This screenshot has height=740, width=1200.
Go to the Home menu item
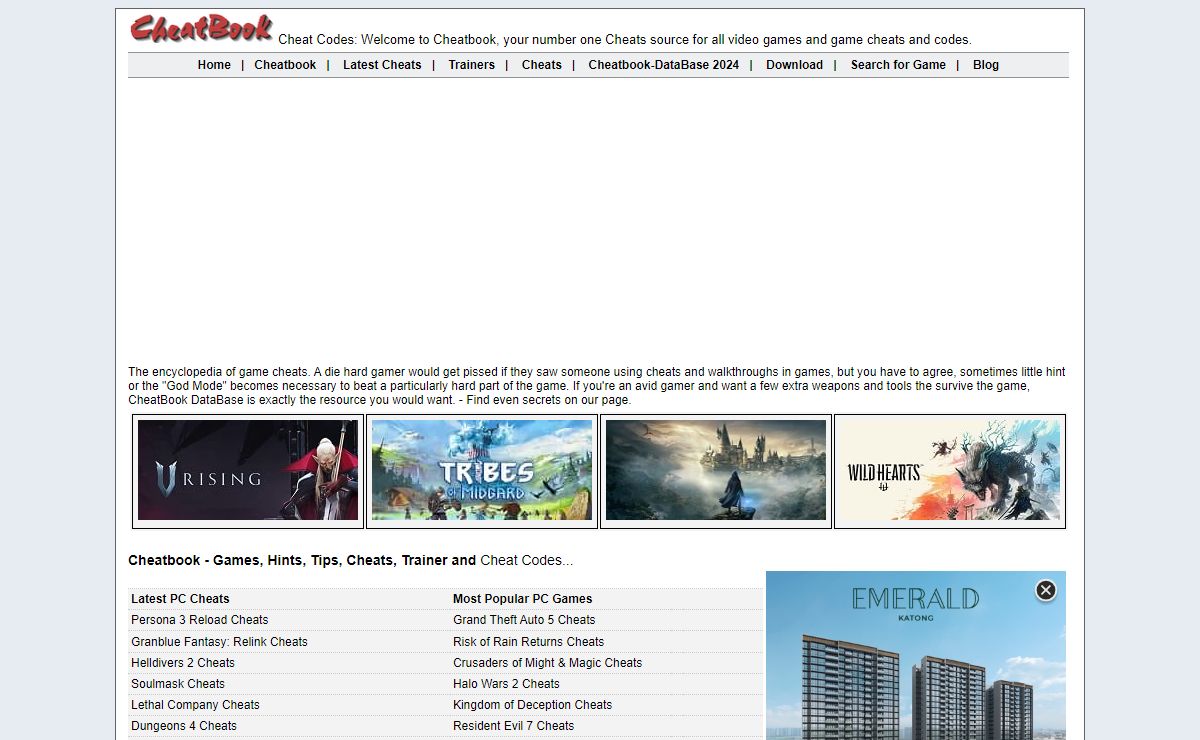pyautogui.click(x=214, y=65)
